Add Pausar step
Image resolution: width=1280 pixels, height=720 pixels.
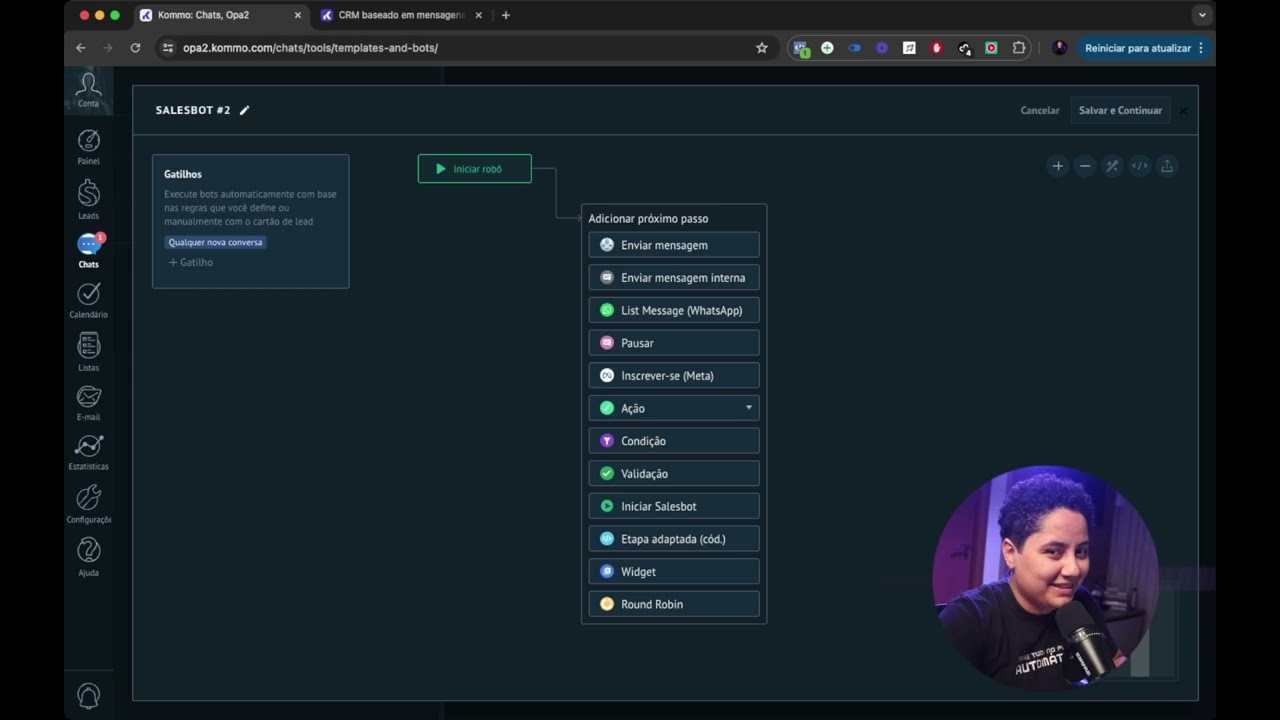[674, 343]
